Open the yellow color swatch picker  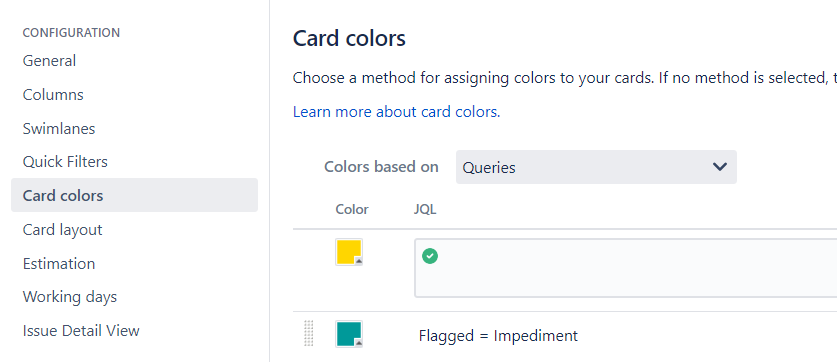coord(349,252)
